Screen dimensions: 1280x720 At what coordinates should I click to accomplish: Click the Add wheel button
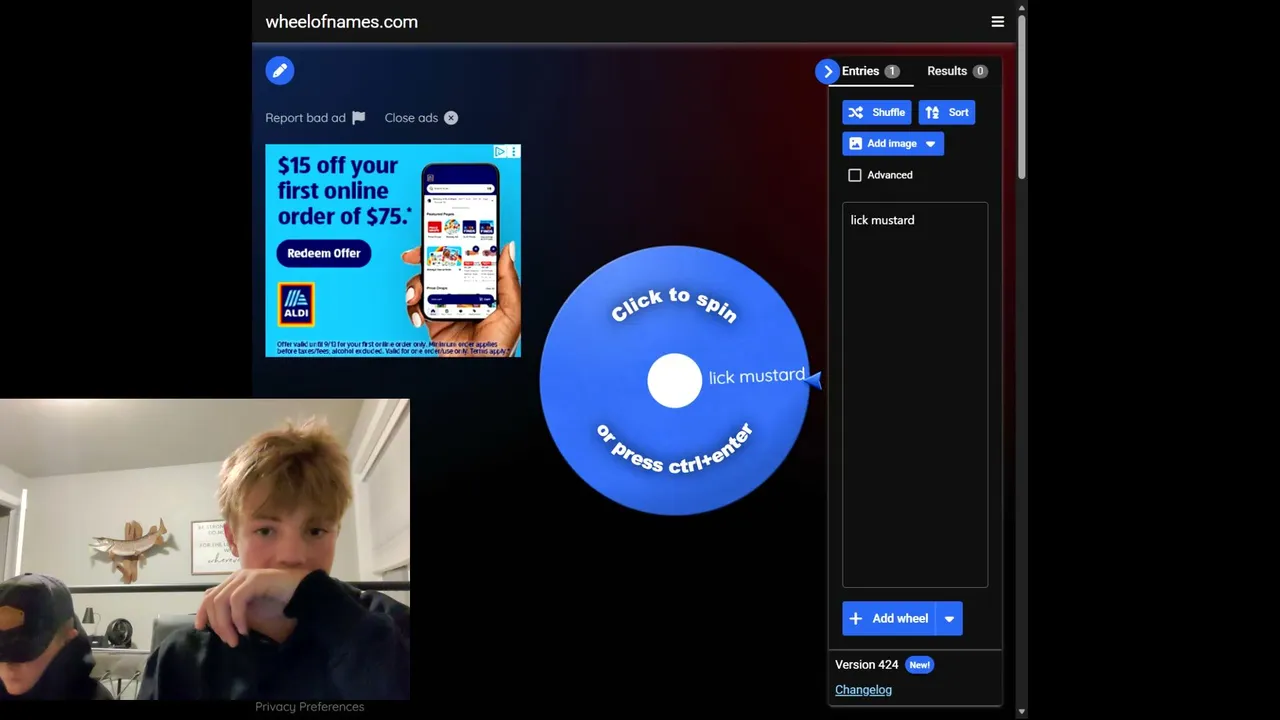click(888, 619)
